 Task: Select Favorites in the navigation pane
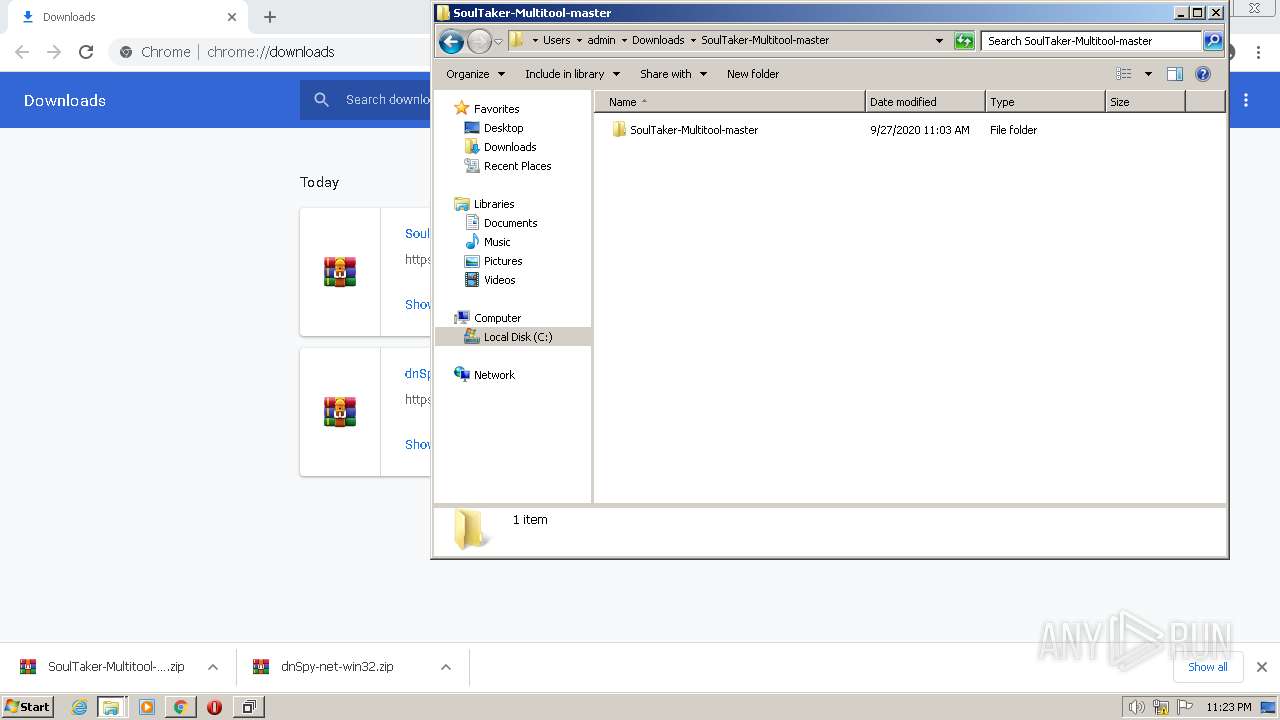[x=487, y=108]
